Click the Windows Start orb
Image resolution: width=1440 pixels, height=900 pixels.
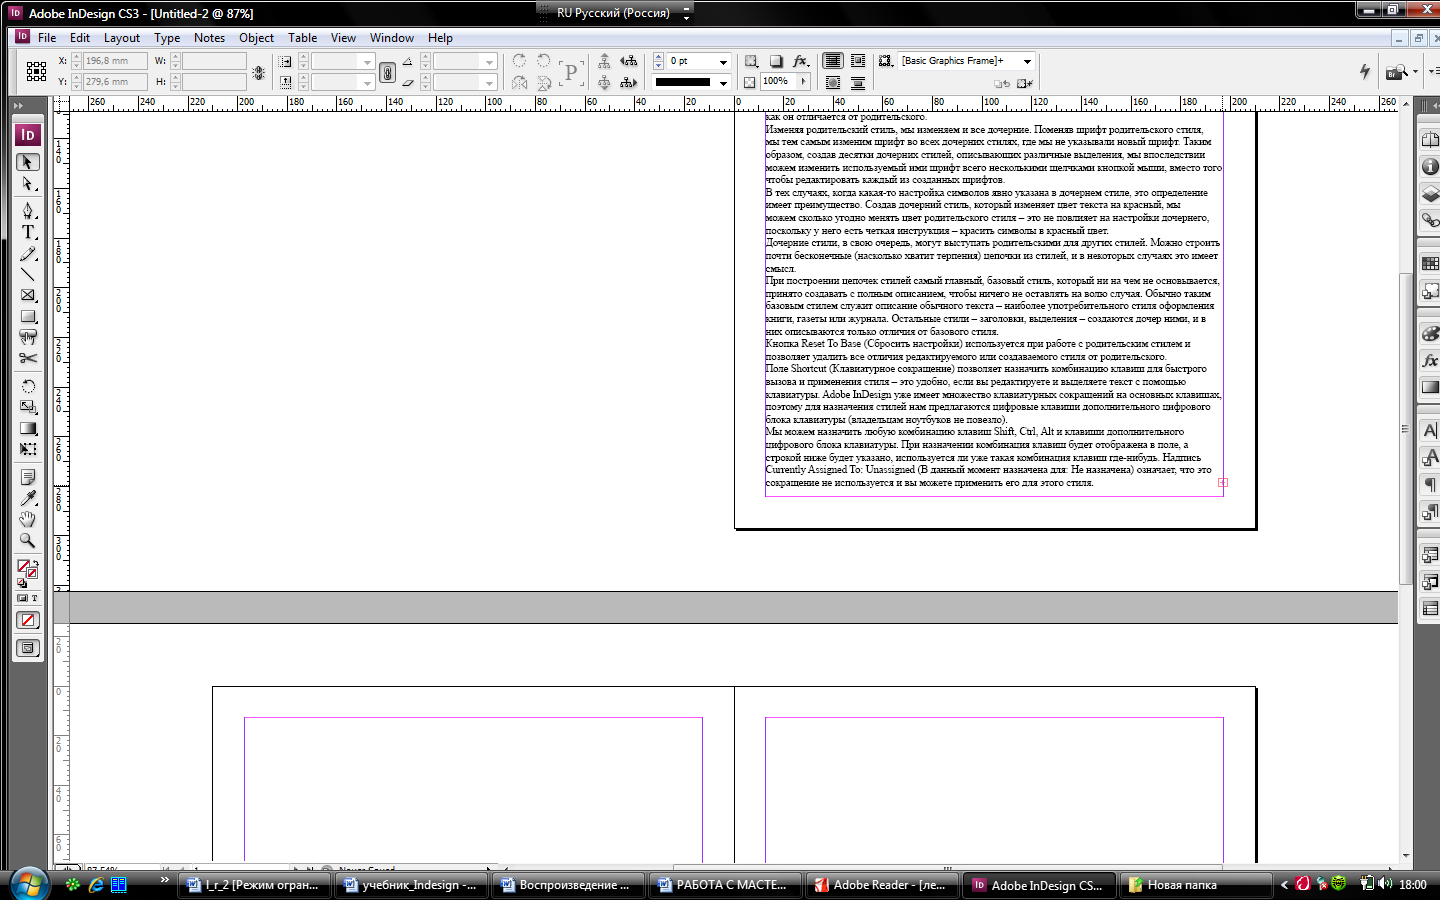29,884
